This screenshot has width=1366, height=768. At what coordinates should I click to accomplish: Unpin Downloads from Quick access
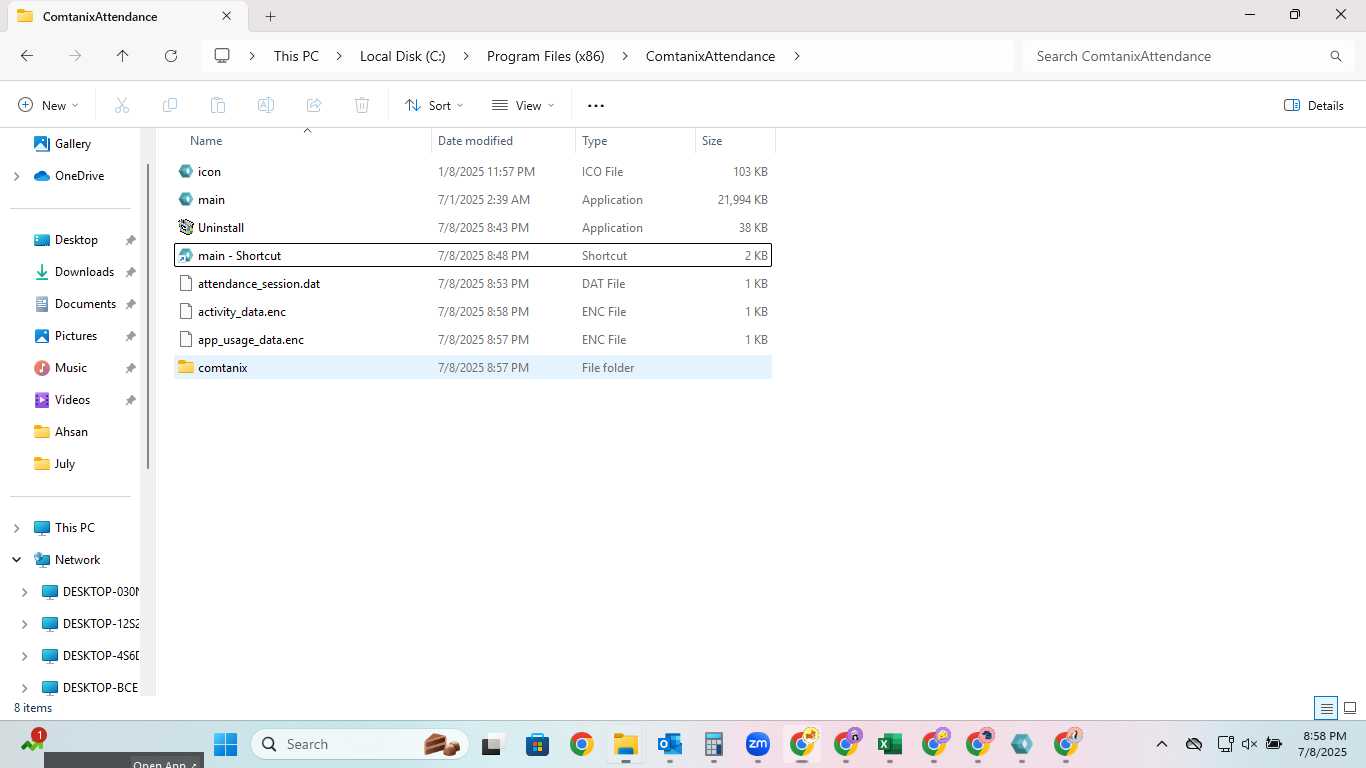130,272
